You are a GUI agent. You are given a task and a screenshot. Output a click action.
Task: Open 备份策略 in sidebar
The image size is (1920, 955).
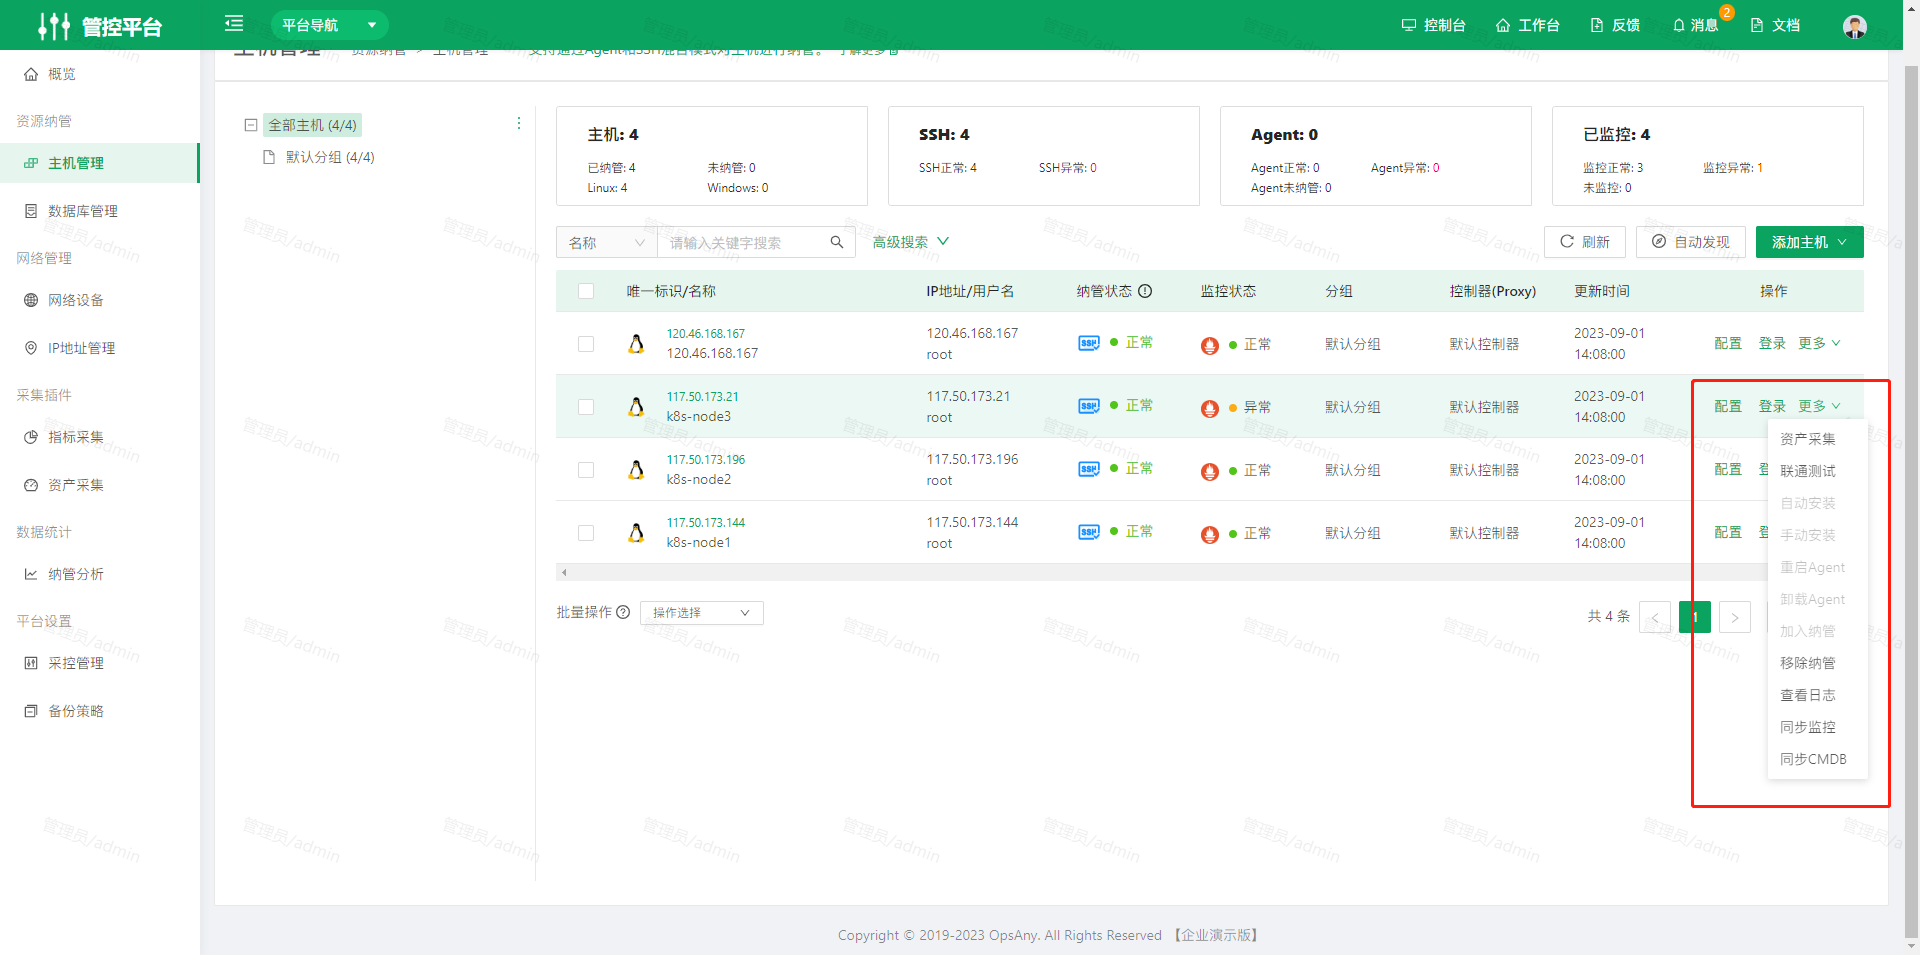point(99,711)
